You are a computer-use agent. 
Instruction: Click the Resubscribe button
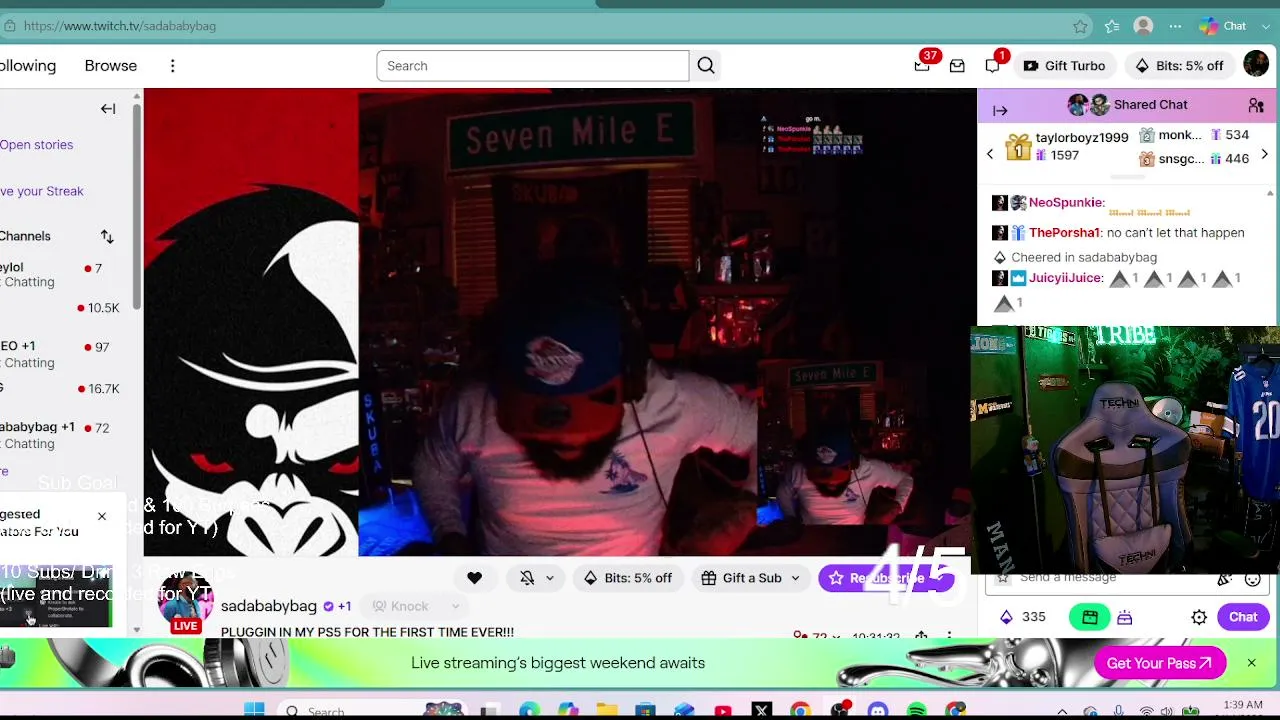coord(886,578)
